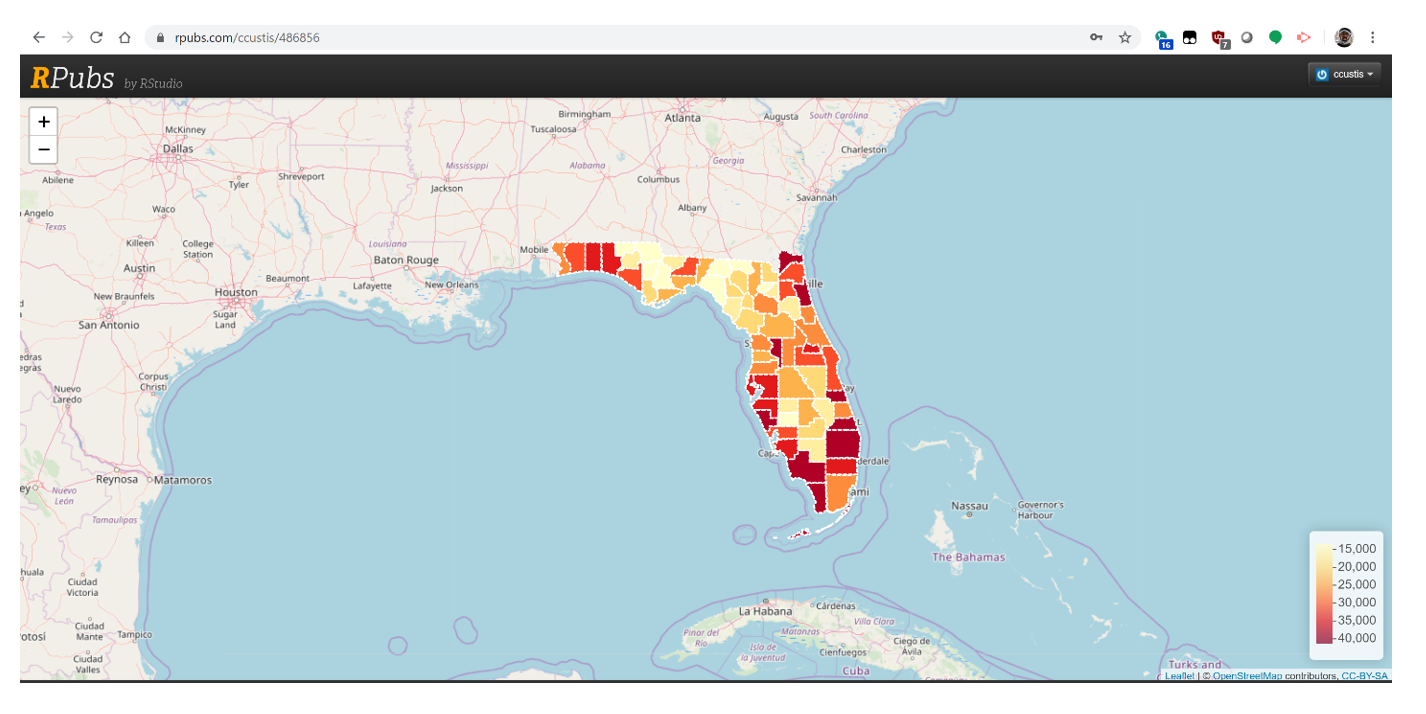Reload the page with the refresh icon
1426x714 pixels.
pos(96,37)
